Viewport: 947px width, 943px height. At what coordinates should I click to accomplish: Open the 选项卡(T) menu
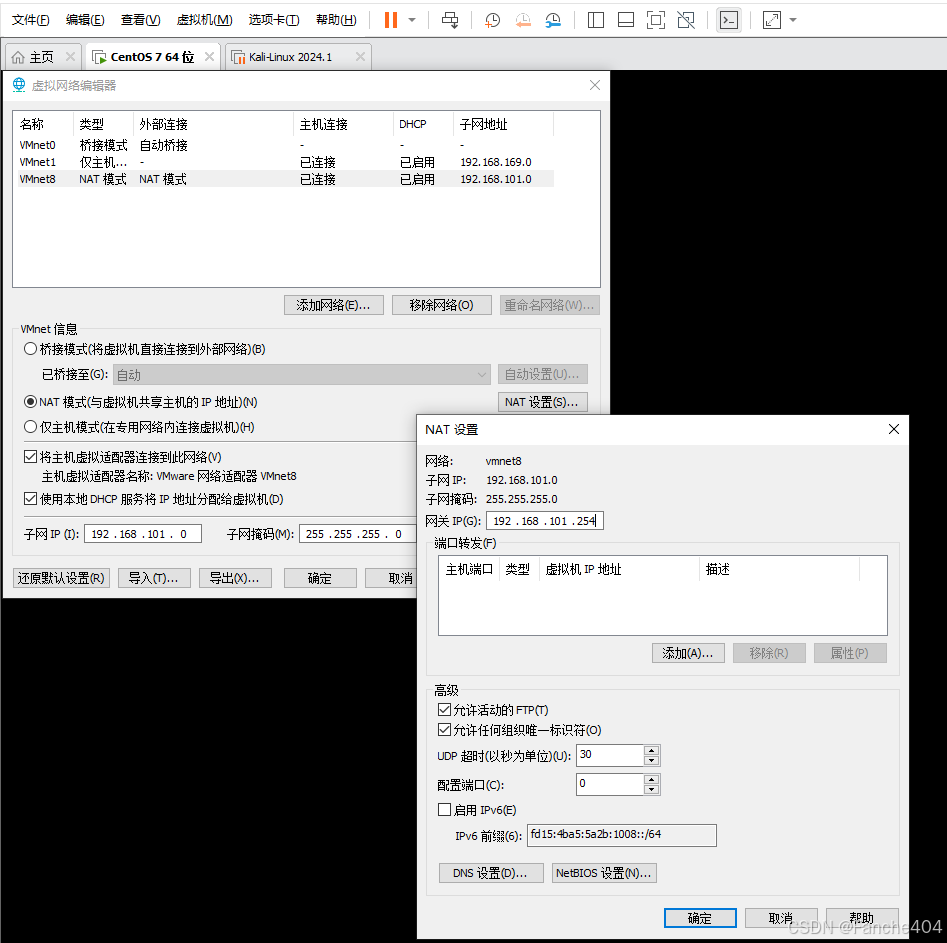click(x=274, y=20)
